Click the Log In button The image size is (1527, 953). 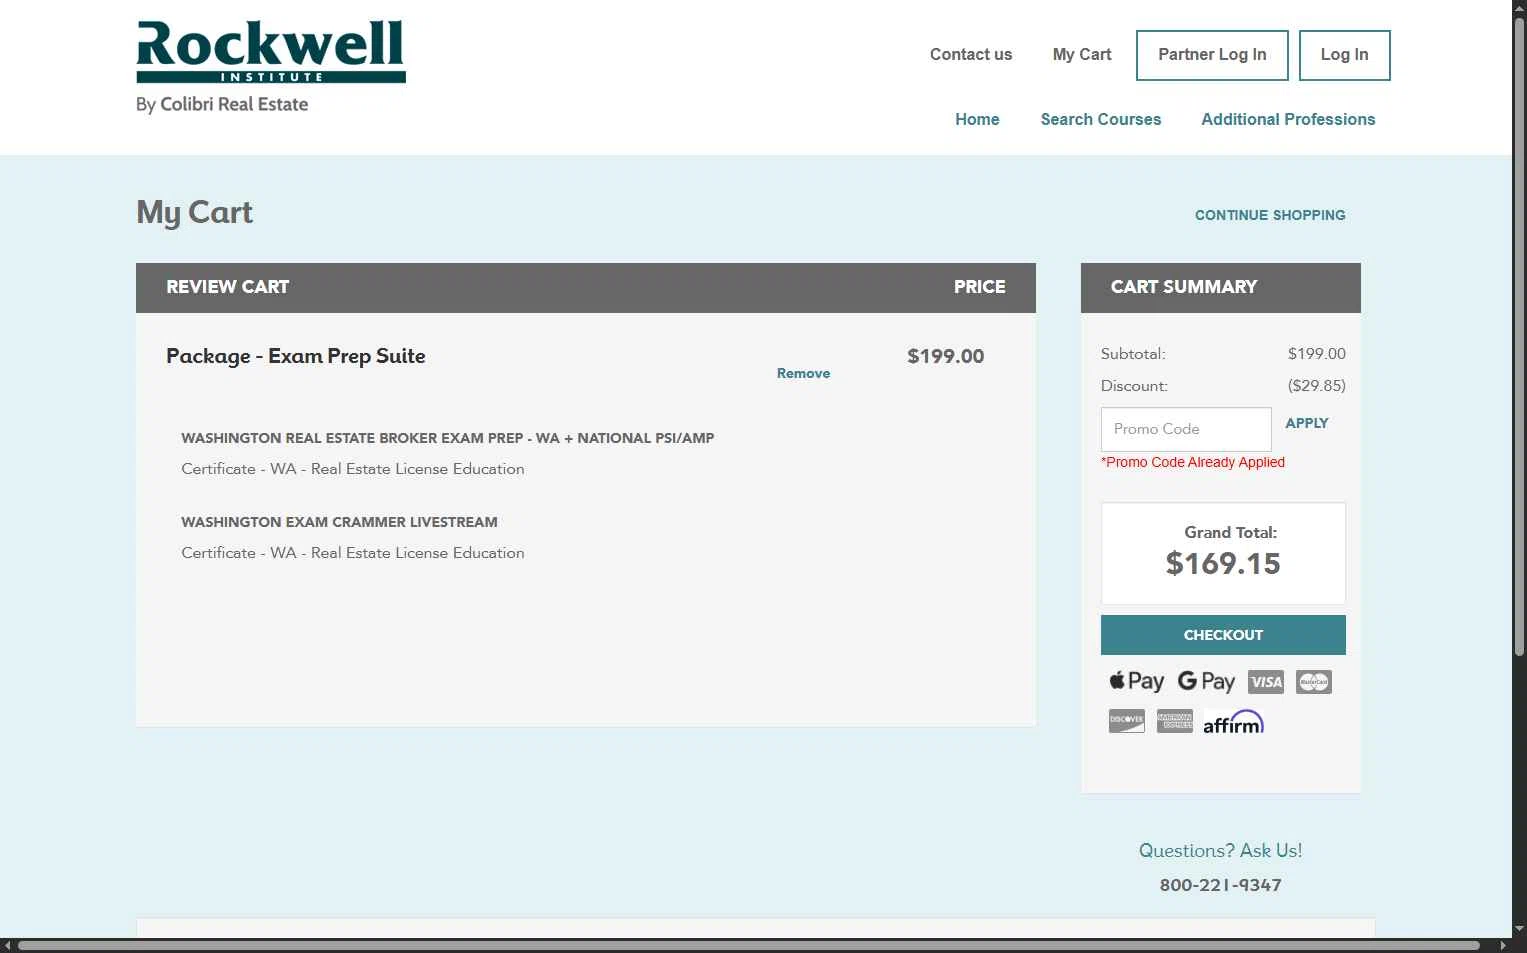click(x=1344, y=55)
